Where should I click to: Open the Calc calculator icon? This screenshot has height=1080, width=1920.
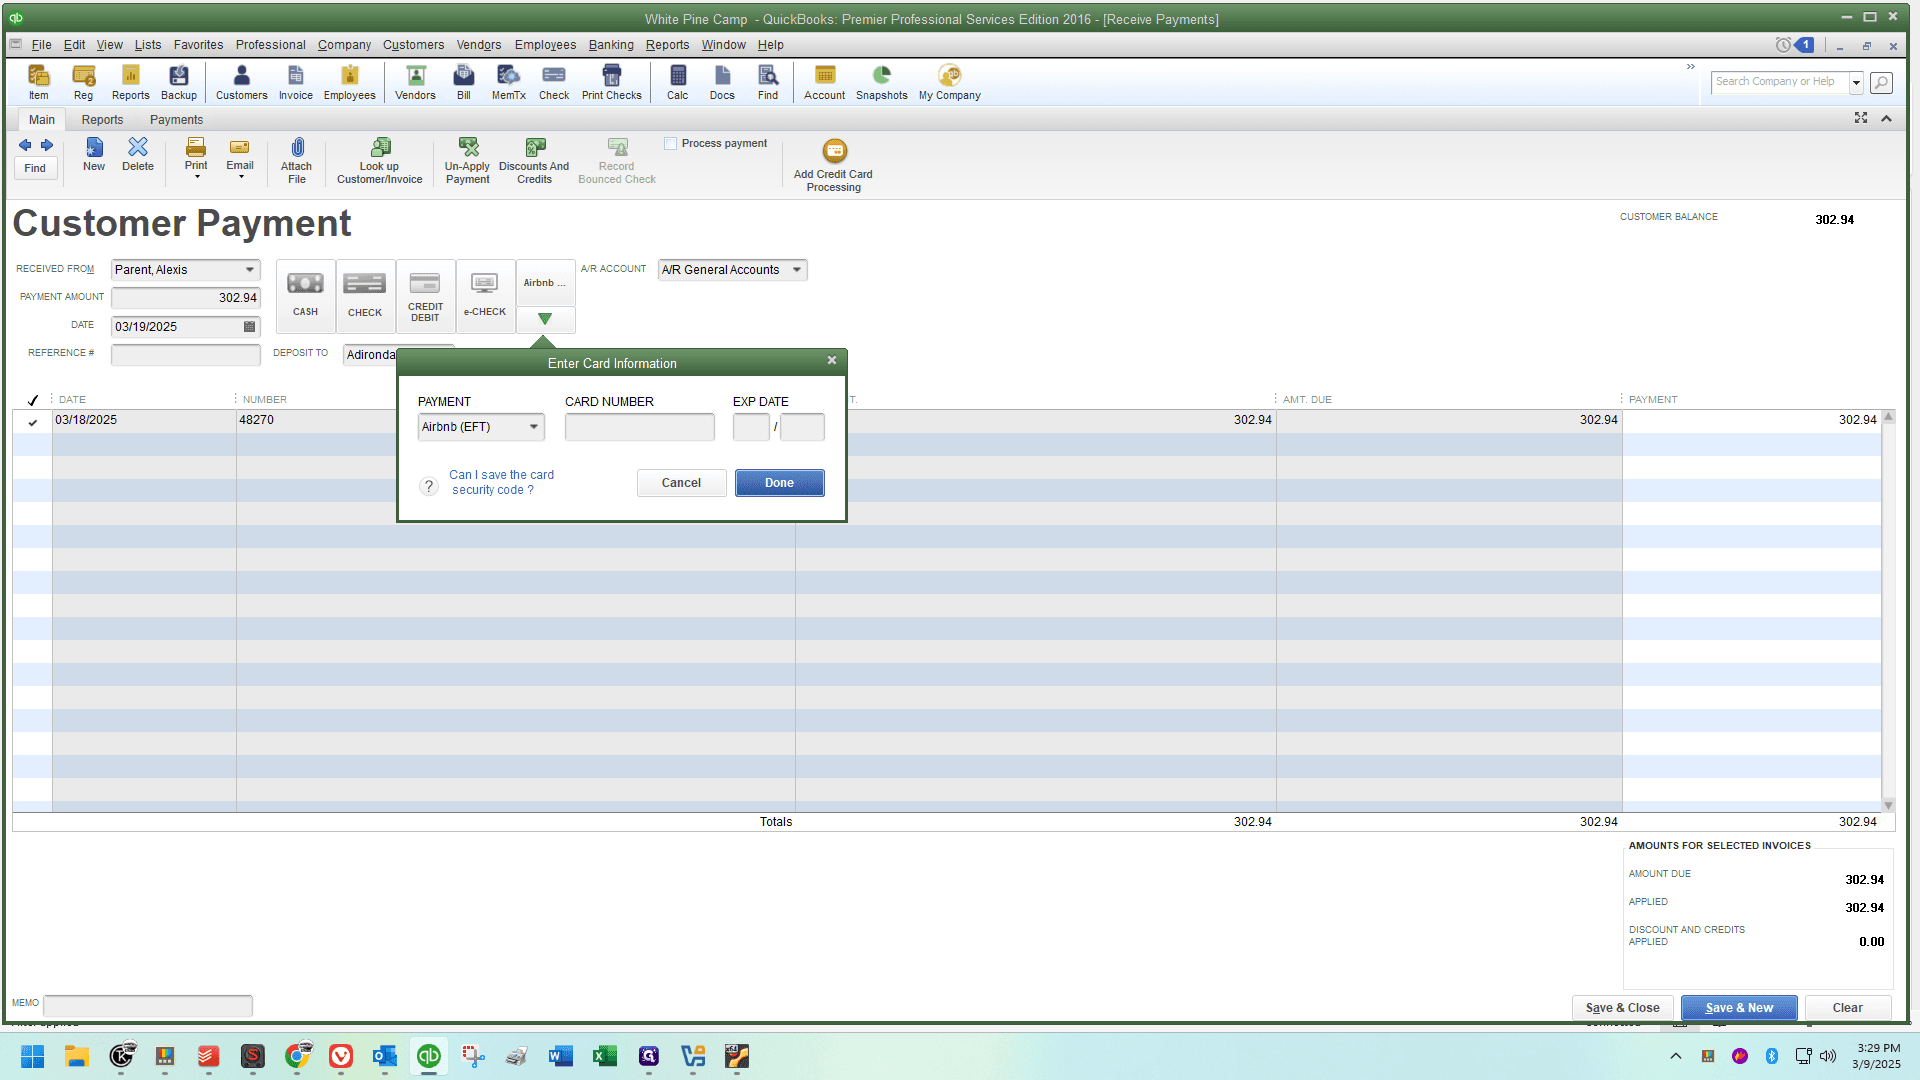pos(677,82)
